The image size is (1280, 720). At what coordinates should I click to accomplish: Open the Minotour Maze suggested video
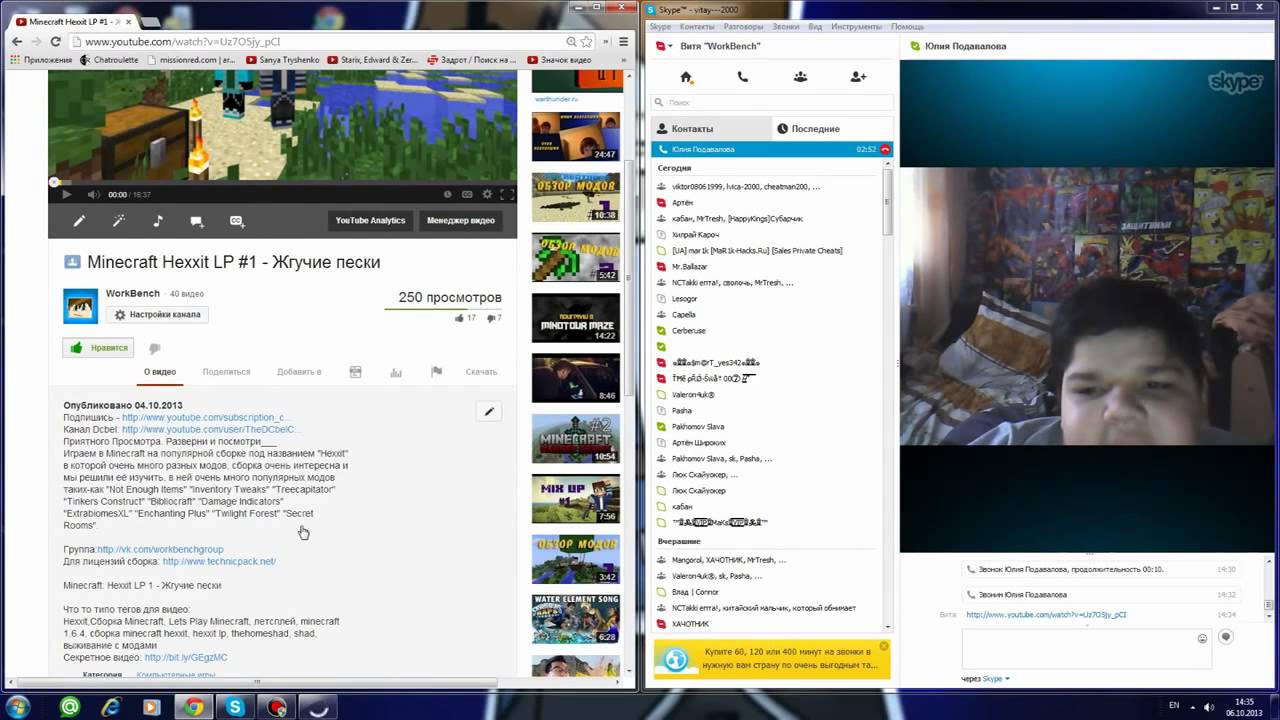pos(575,317)
